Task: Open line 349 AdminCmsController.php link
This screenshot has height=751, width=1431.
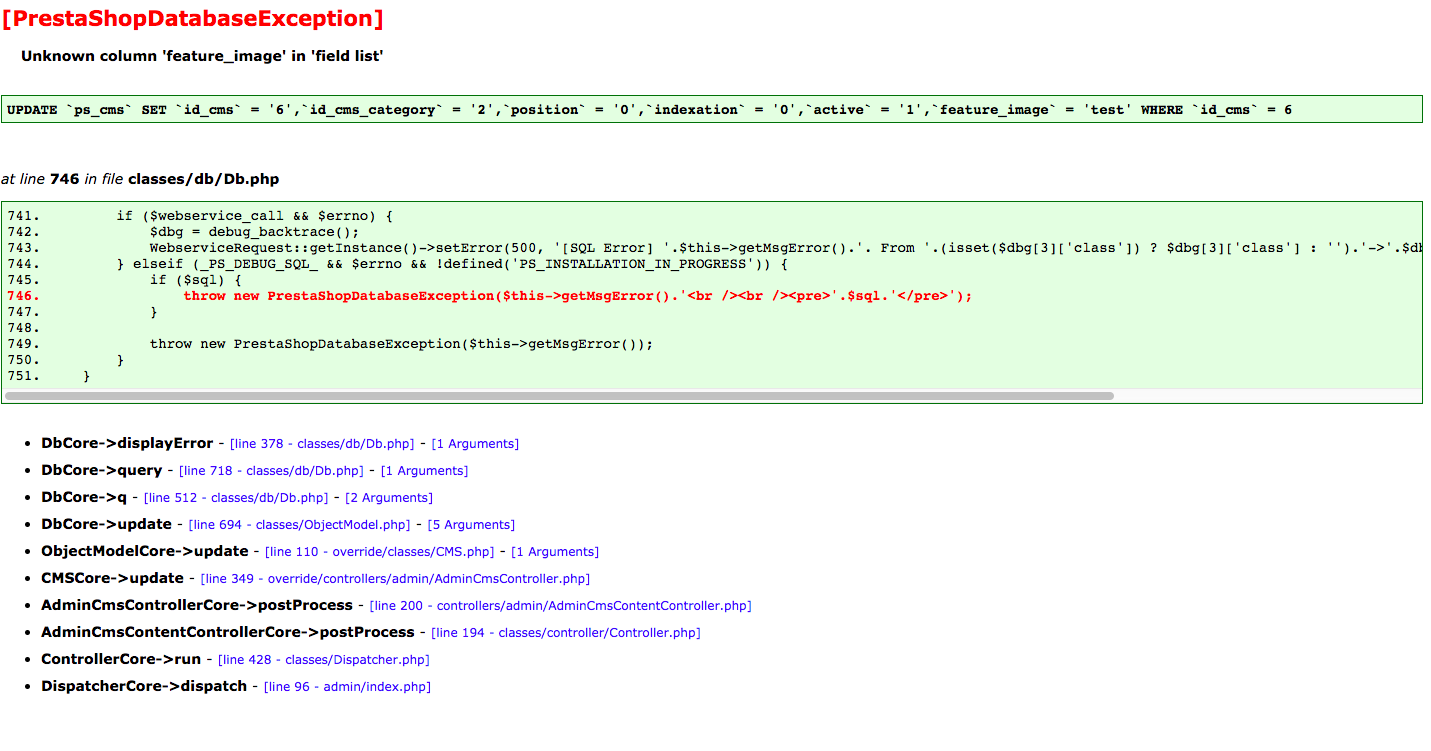Action: coord(395,579)
